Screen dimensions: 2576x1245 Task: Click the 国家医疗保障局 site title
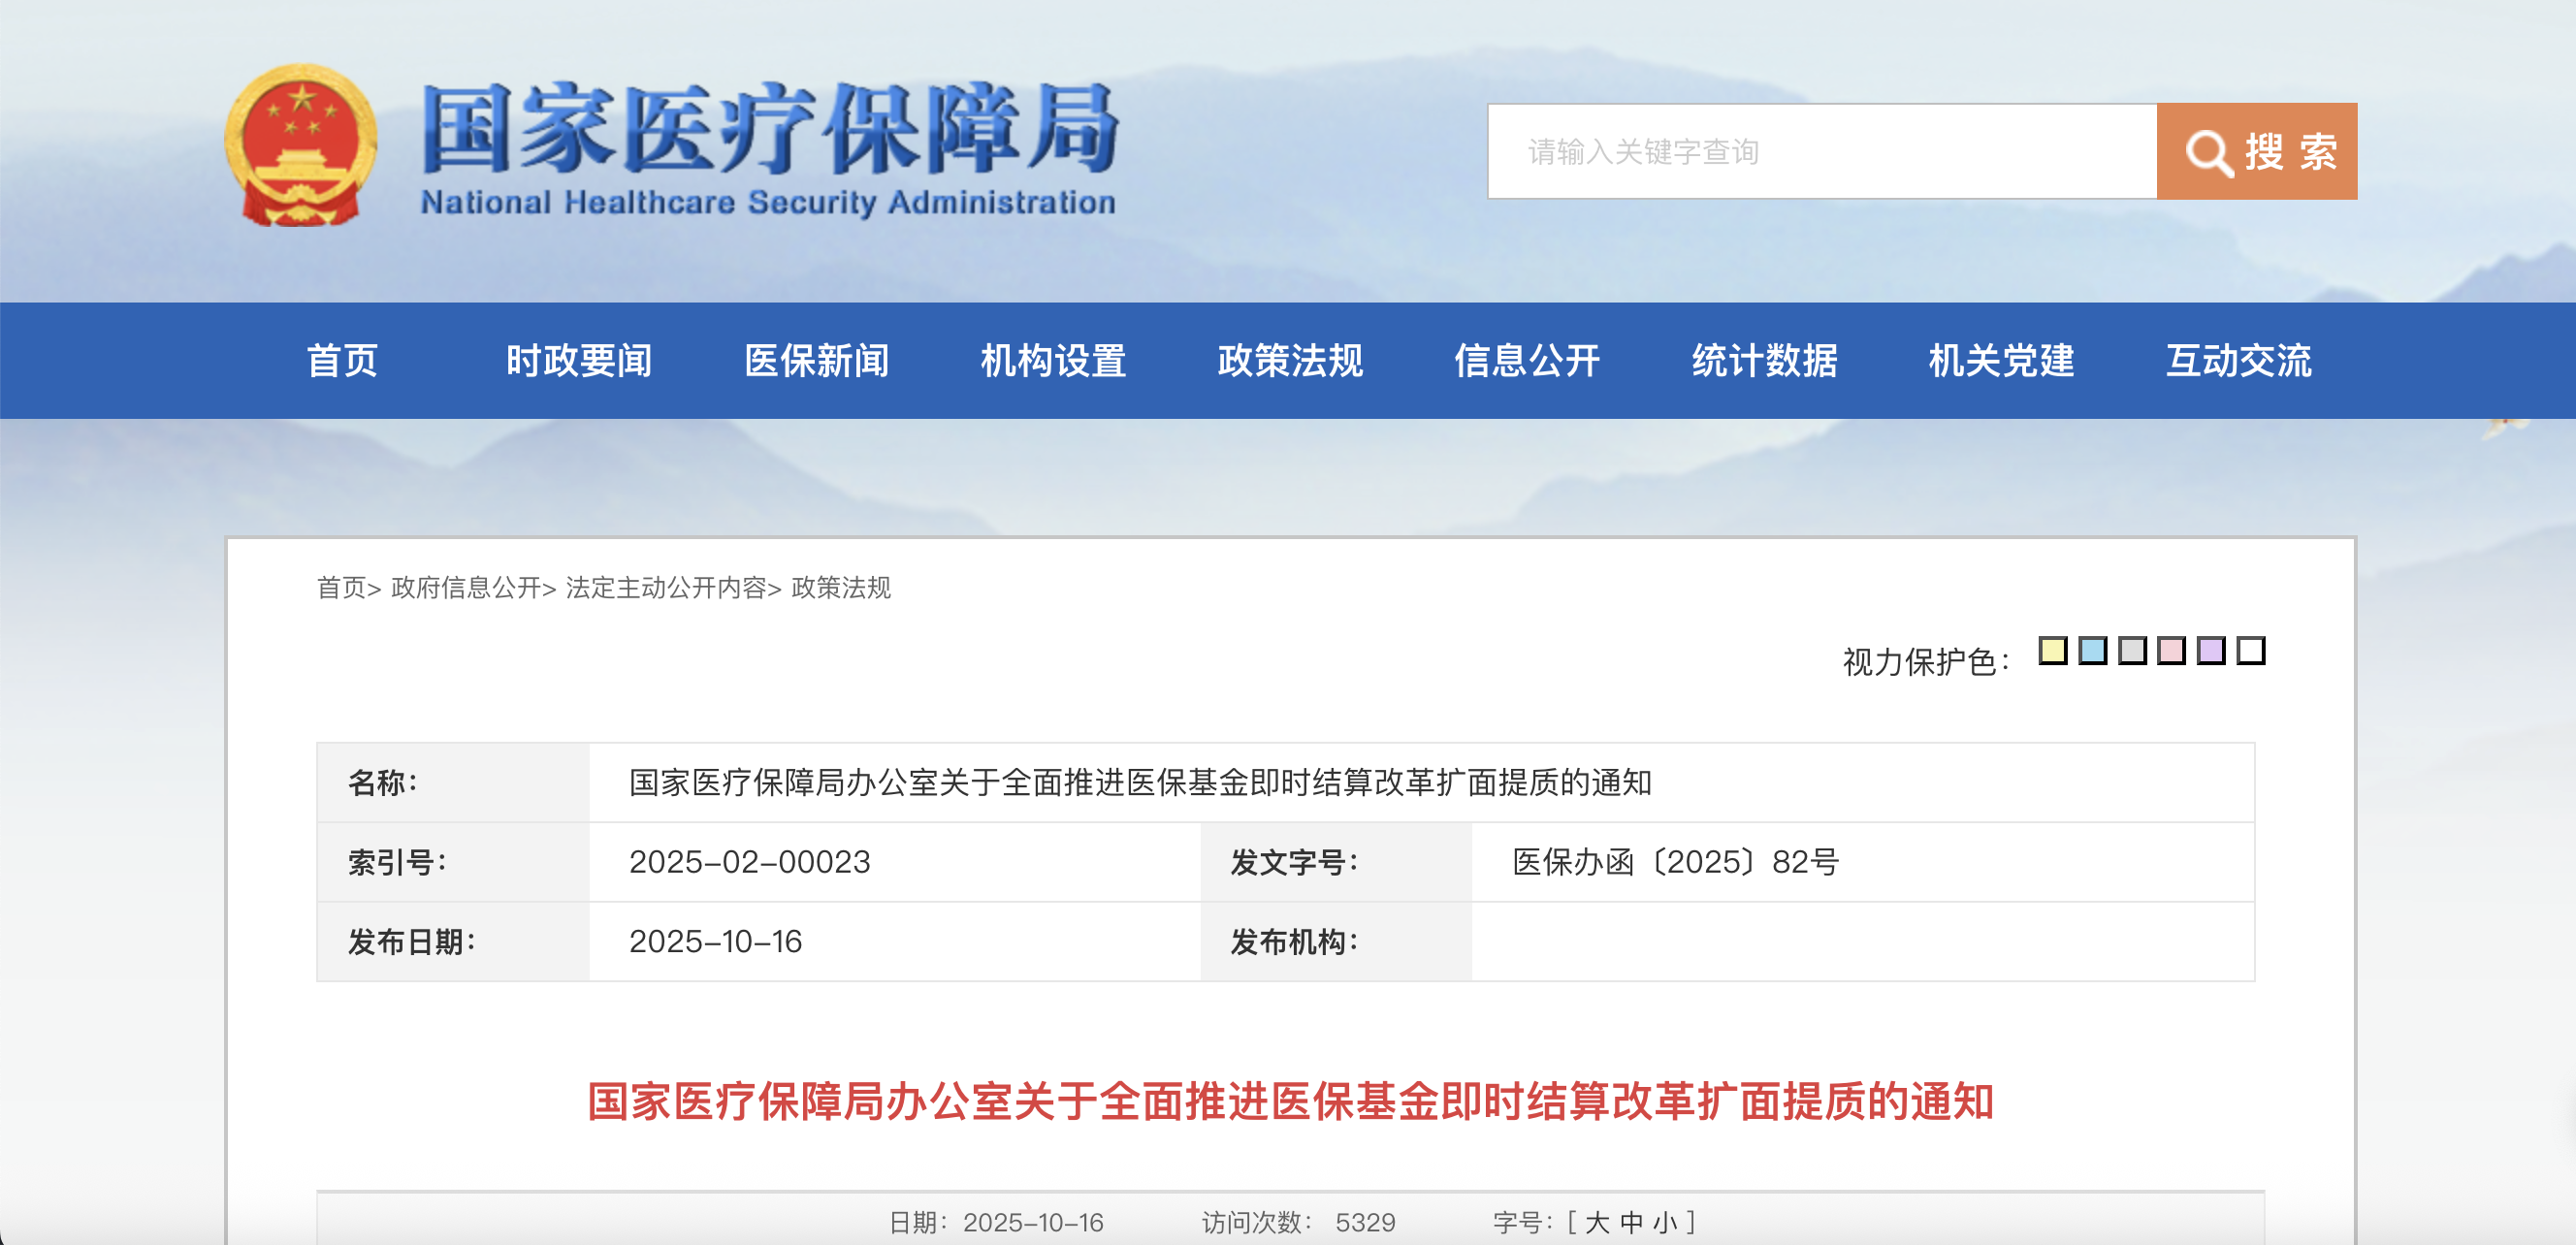(768, 130)
